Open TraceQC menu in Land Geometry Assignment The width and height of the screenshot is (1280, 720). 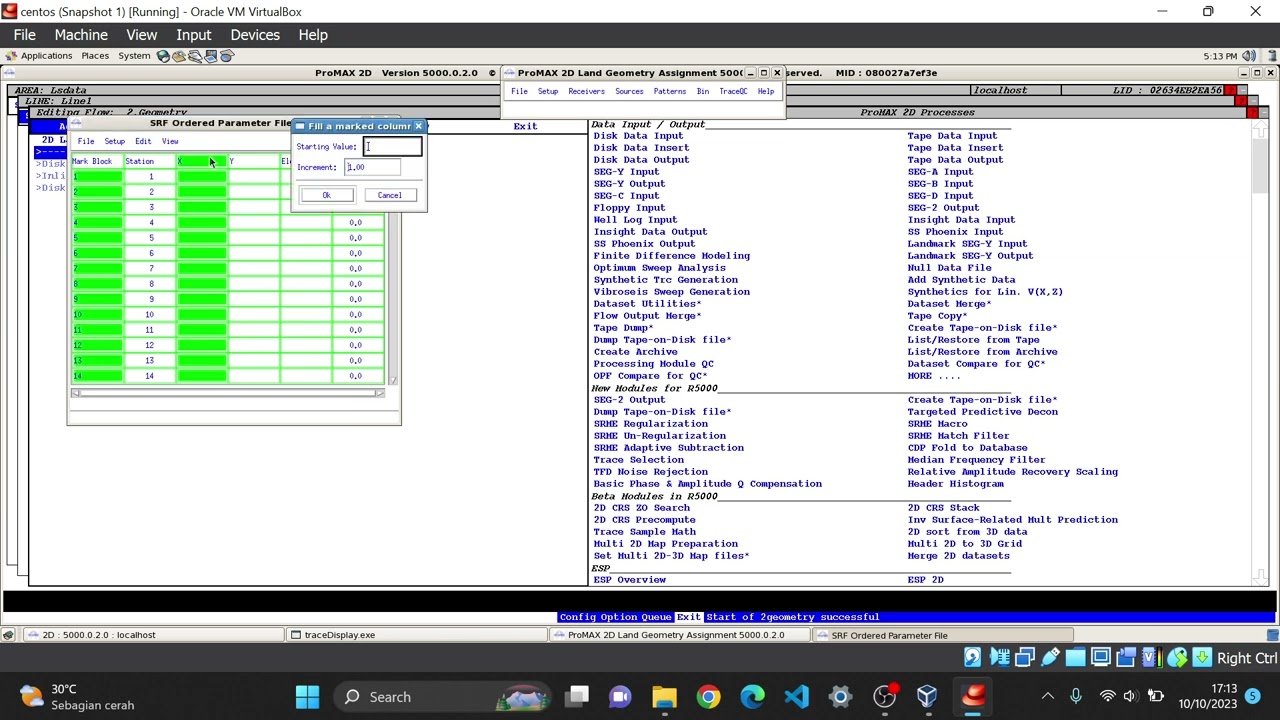pos(733,92)
